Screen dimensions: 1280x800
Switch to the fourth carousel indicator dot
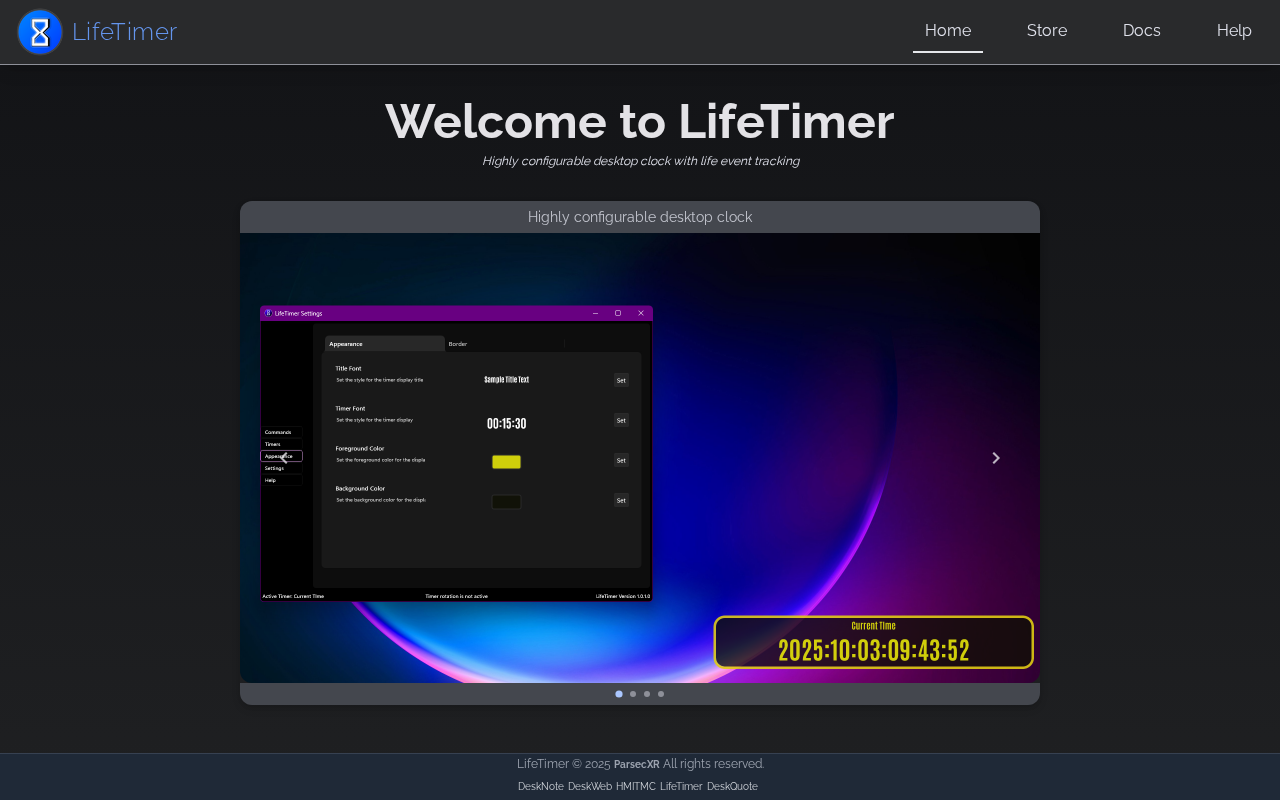(661, 694)
